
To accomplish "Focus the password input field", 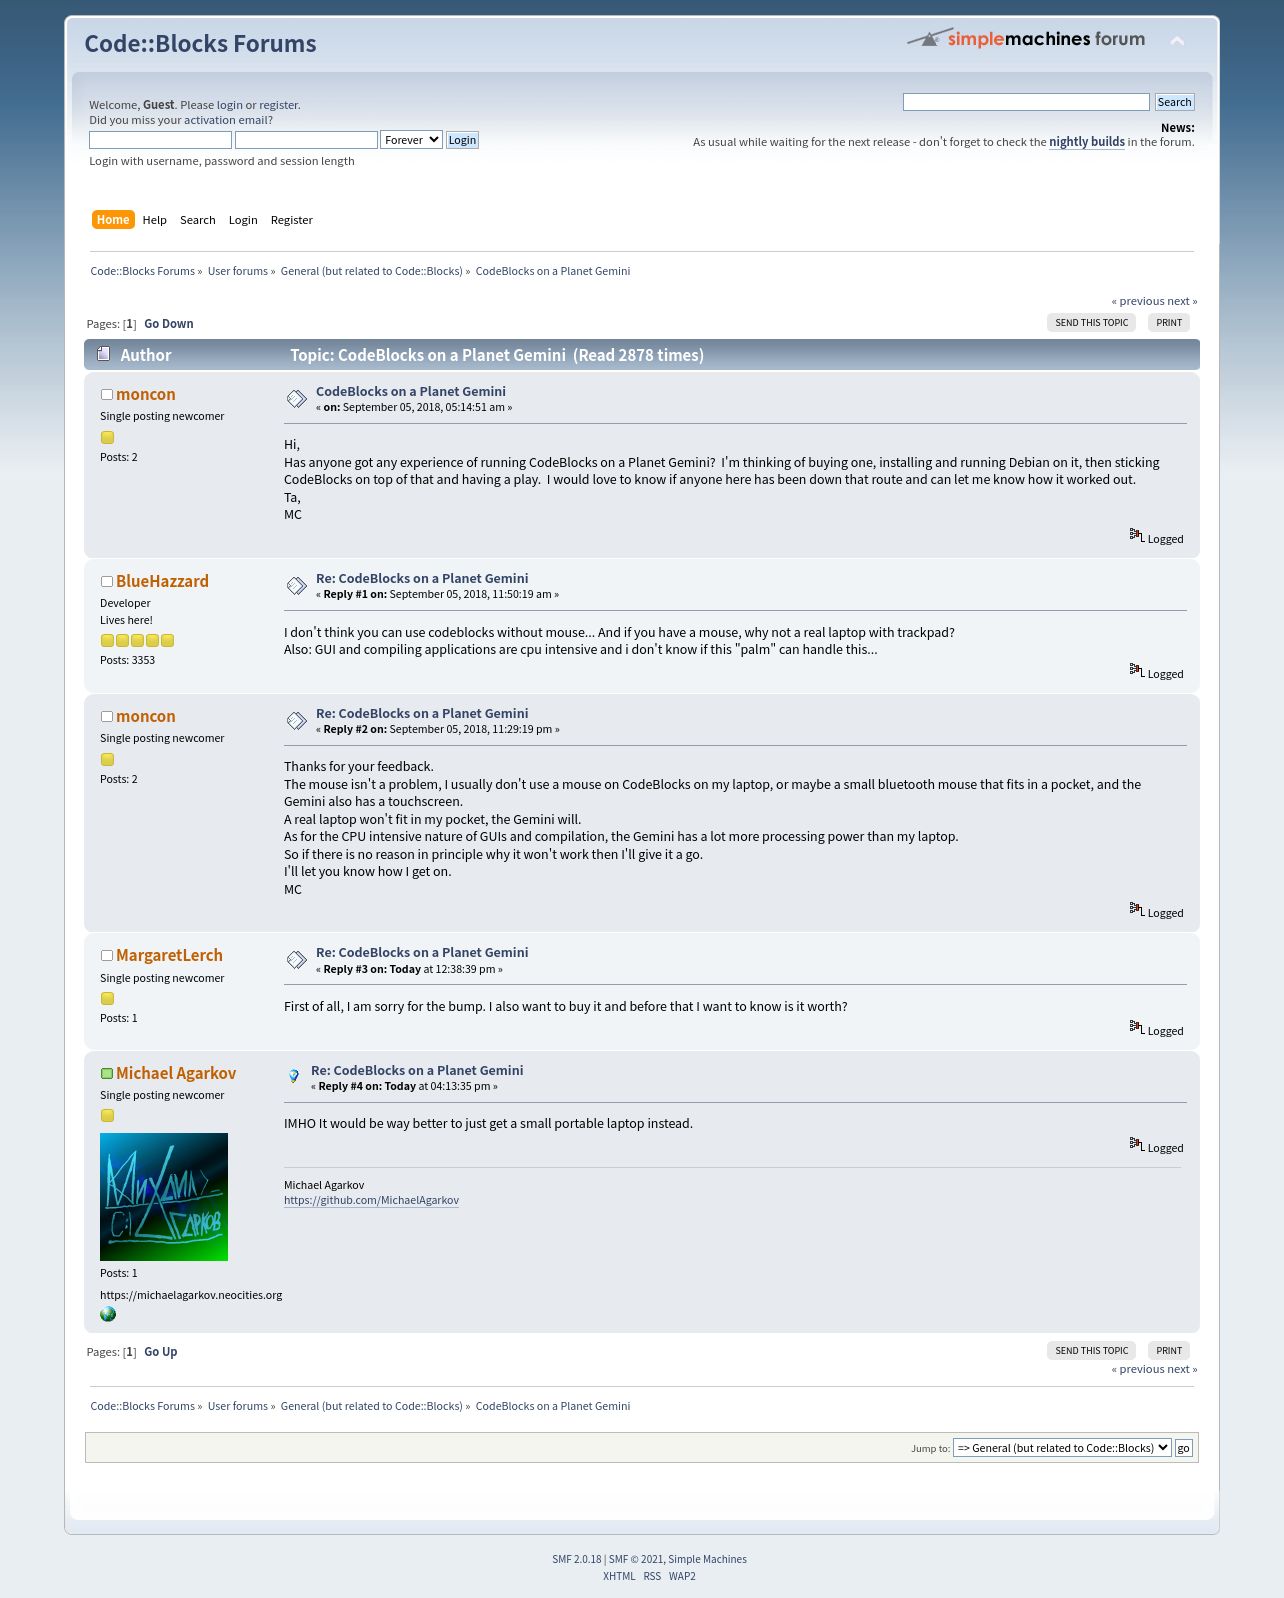I will pyautogui.click(x=306, y=140).
